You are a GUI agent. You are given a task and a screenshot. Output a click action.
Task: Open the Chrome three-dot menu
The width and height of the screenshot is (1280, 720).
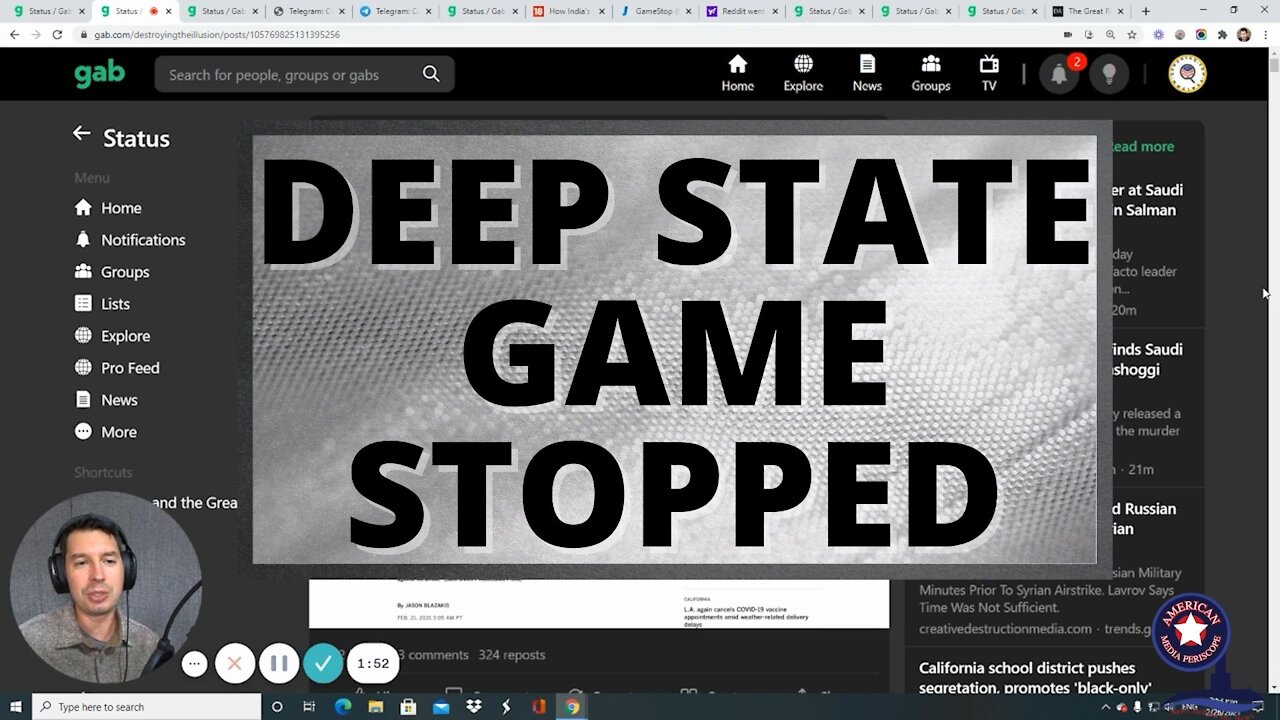pyautogui.click(x=1266, y=34)
